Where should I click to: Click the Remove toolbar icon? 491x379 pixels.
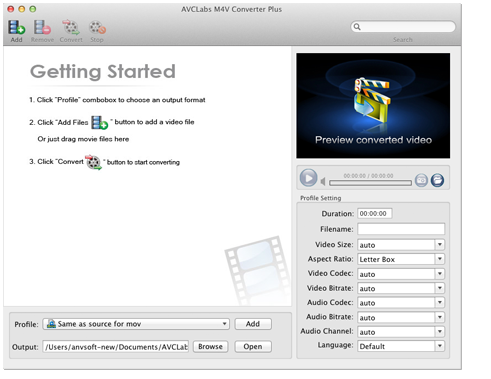click(x=42, y=28)
